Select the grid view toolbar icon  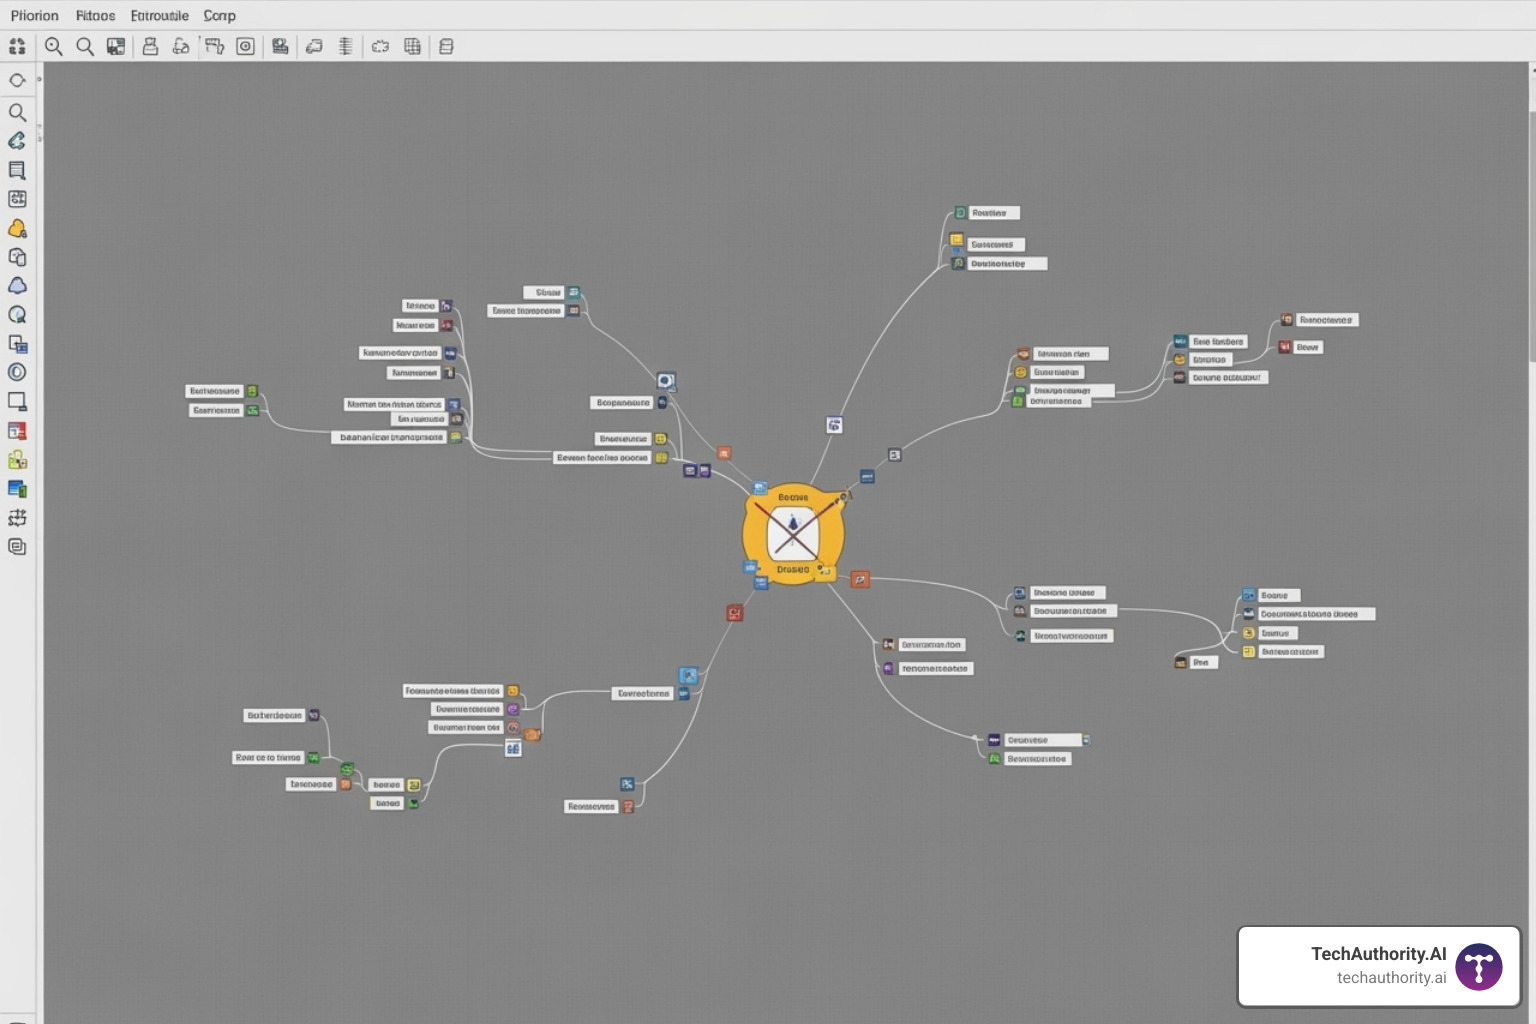click(x=412, y=46)
